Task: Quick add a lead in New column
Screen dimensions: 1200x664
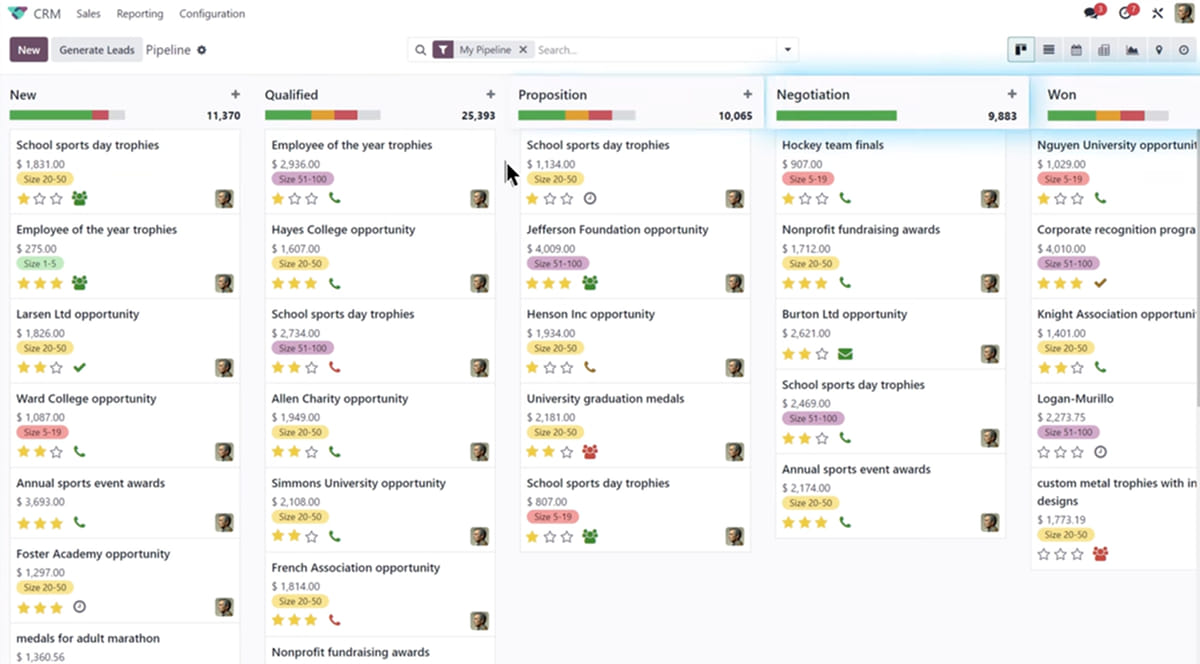Action: point(236,95)
